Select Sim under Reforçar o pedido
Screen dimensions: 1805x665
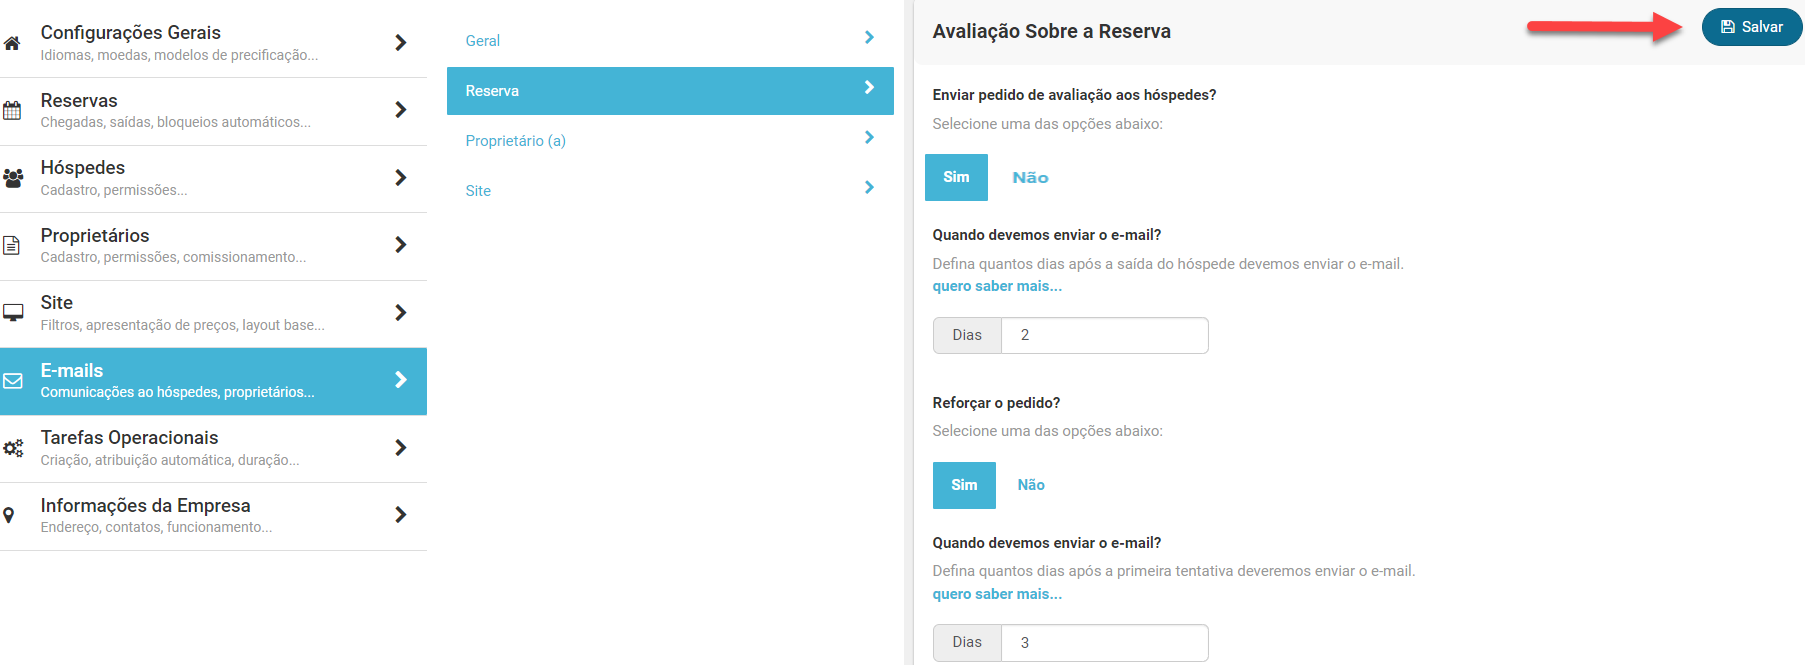(964, 485)
